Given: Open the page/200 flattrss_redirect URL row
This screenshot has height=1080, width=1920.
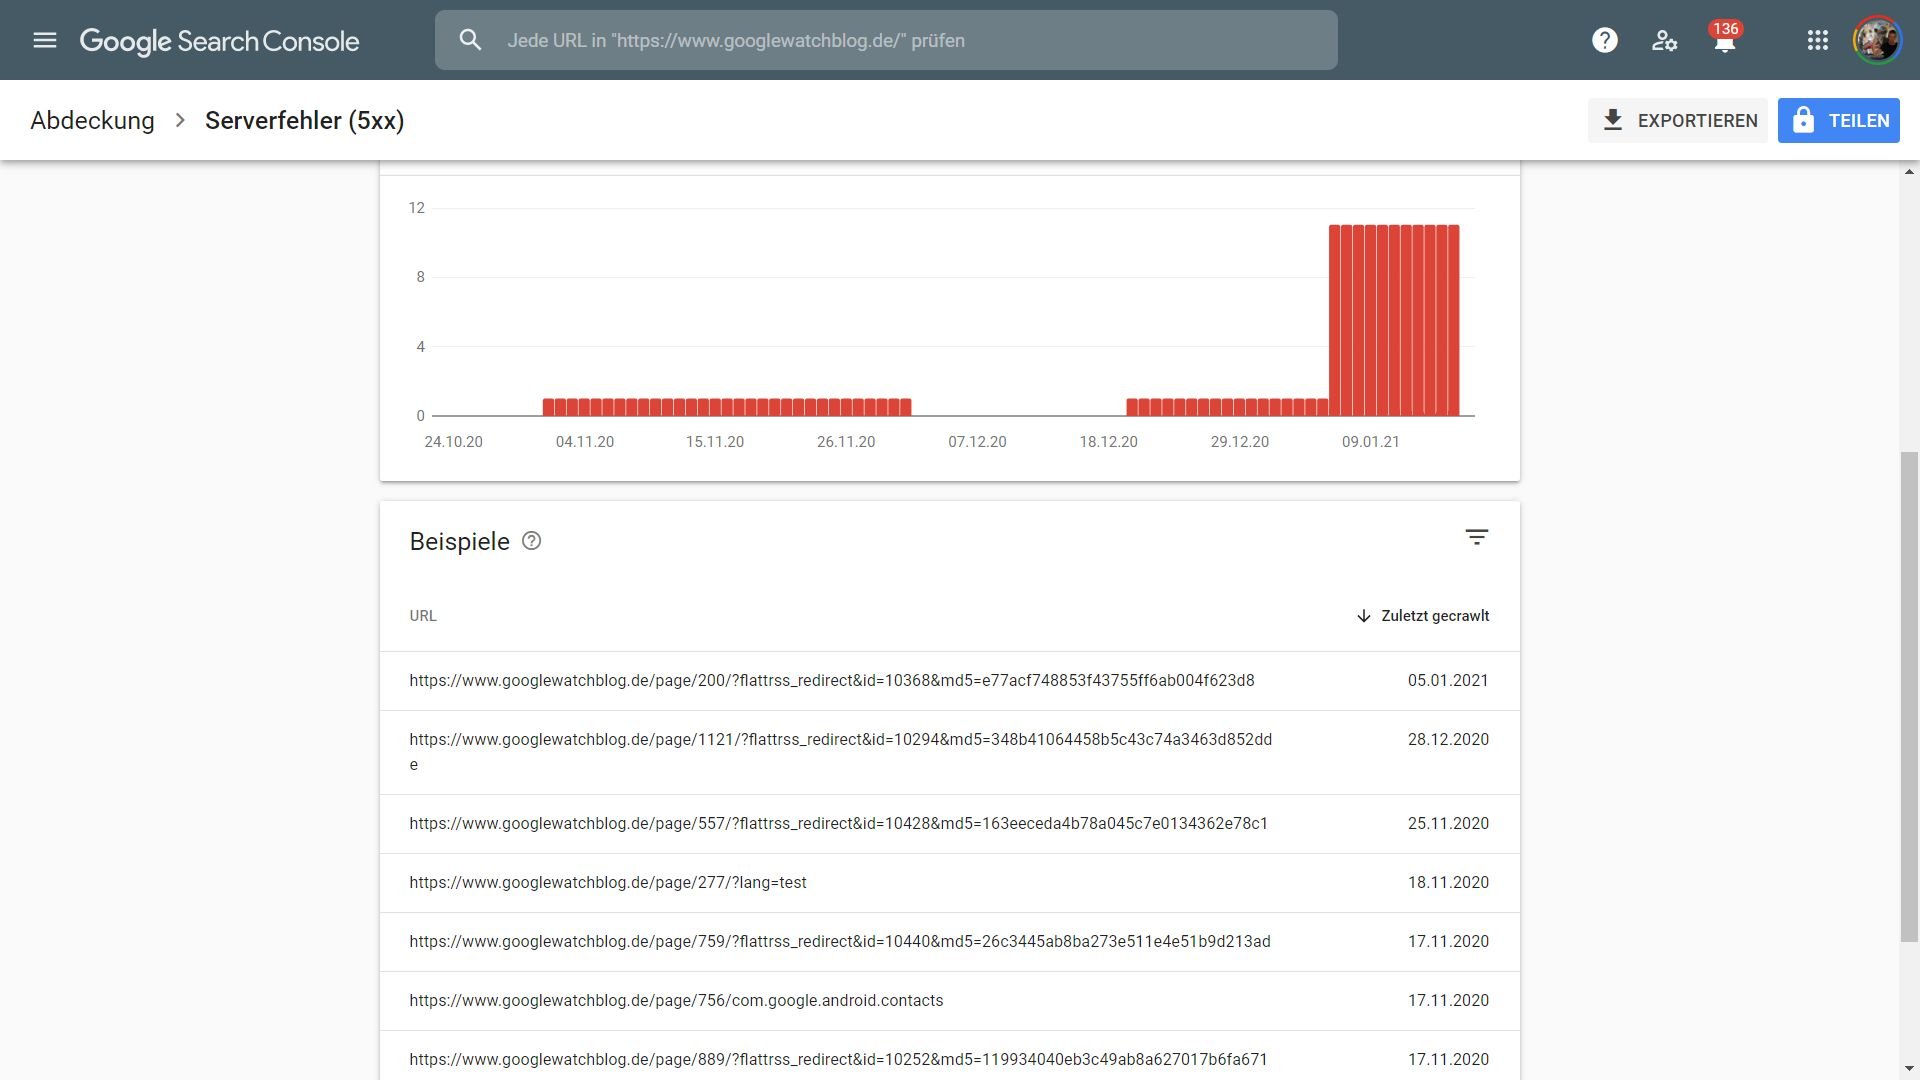Looking at the screenshot, I should coord(831,681).
